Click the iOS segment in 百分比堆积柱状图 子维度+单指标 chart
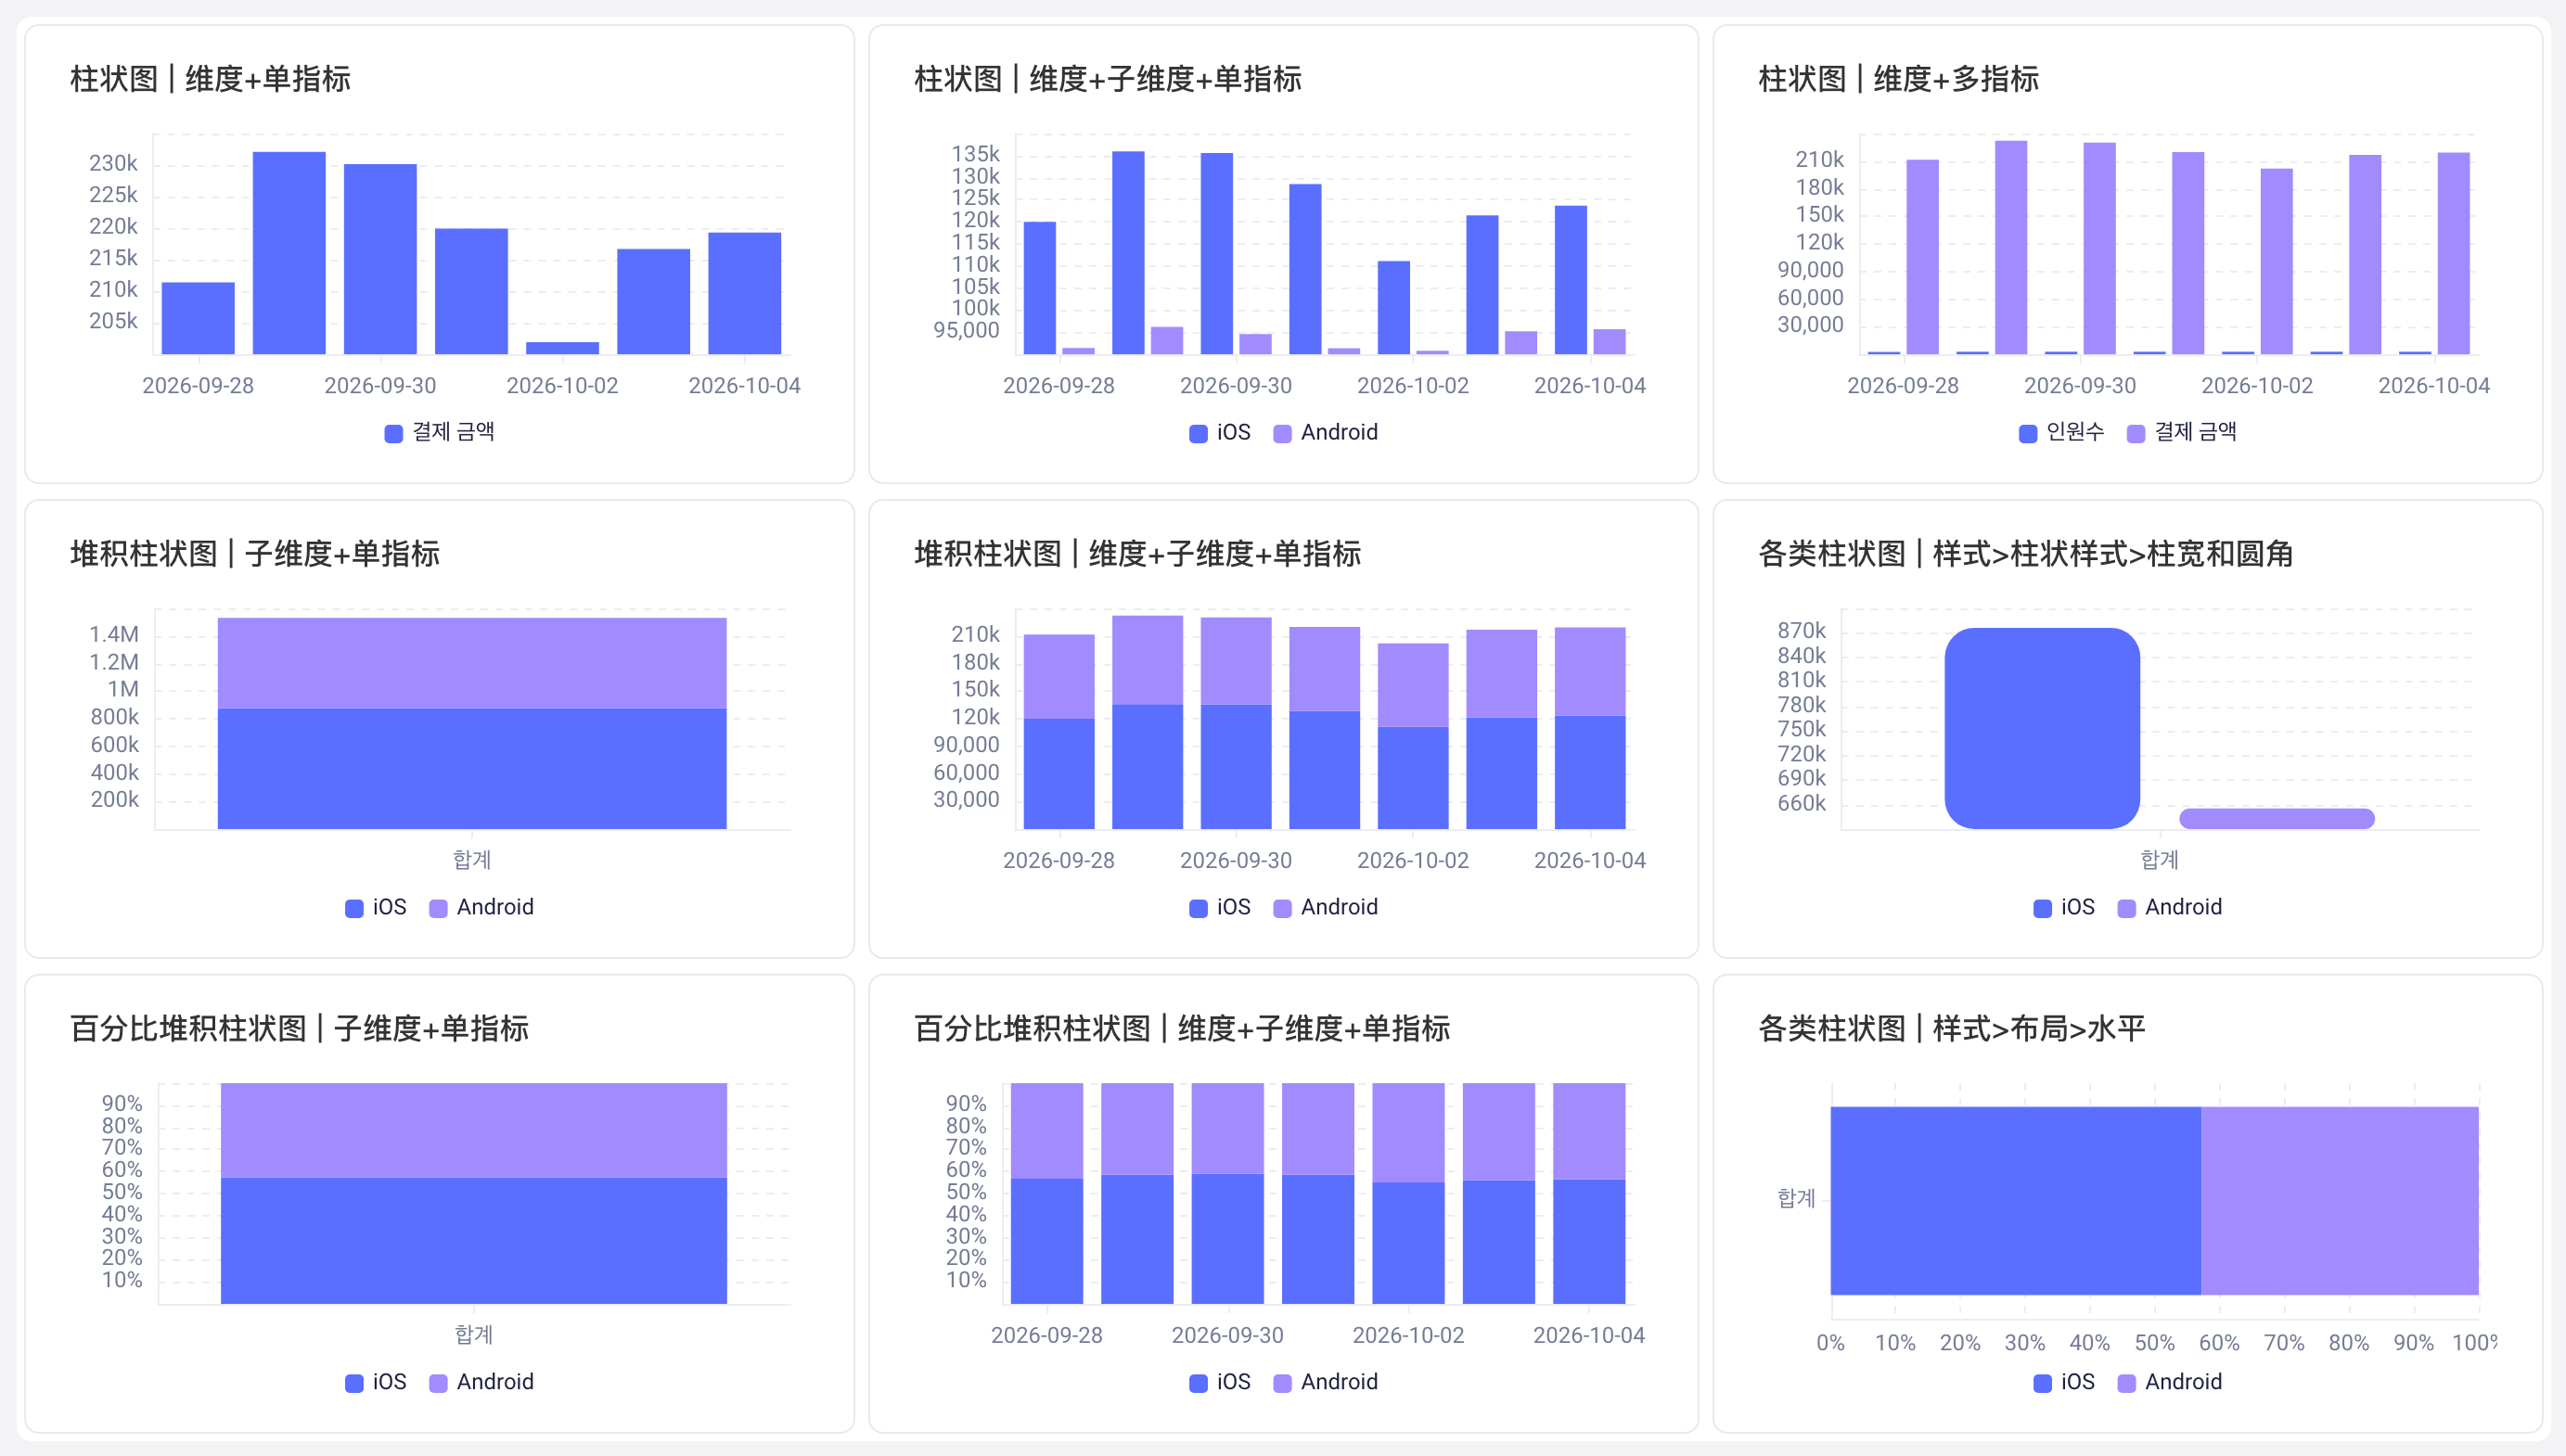The image size is (2566, 1456). tap(473, 1240)
